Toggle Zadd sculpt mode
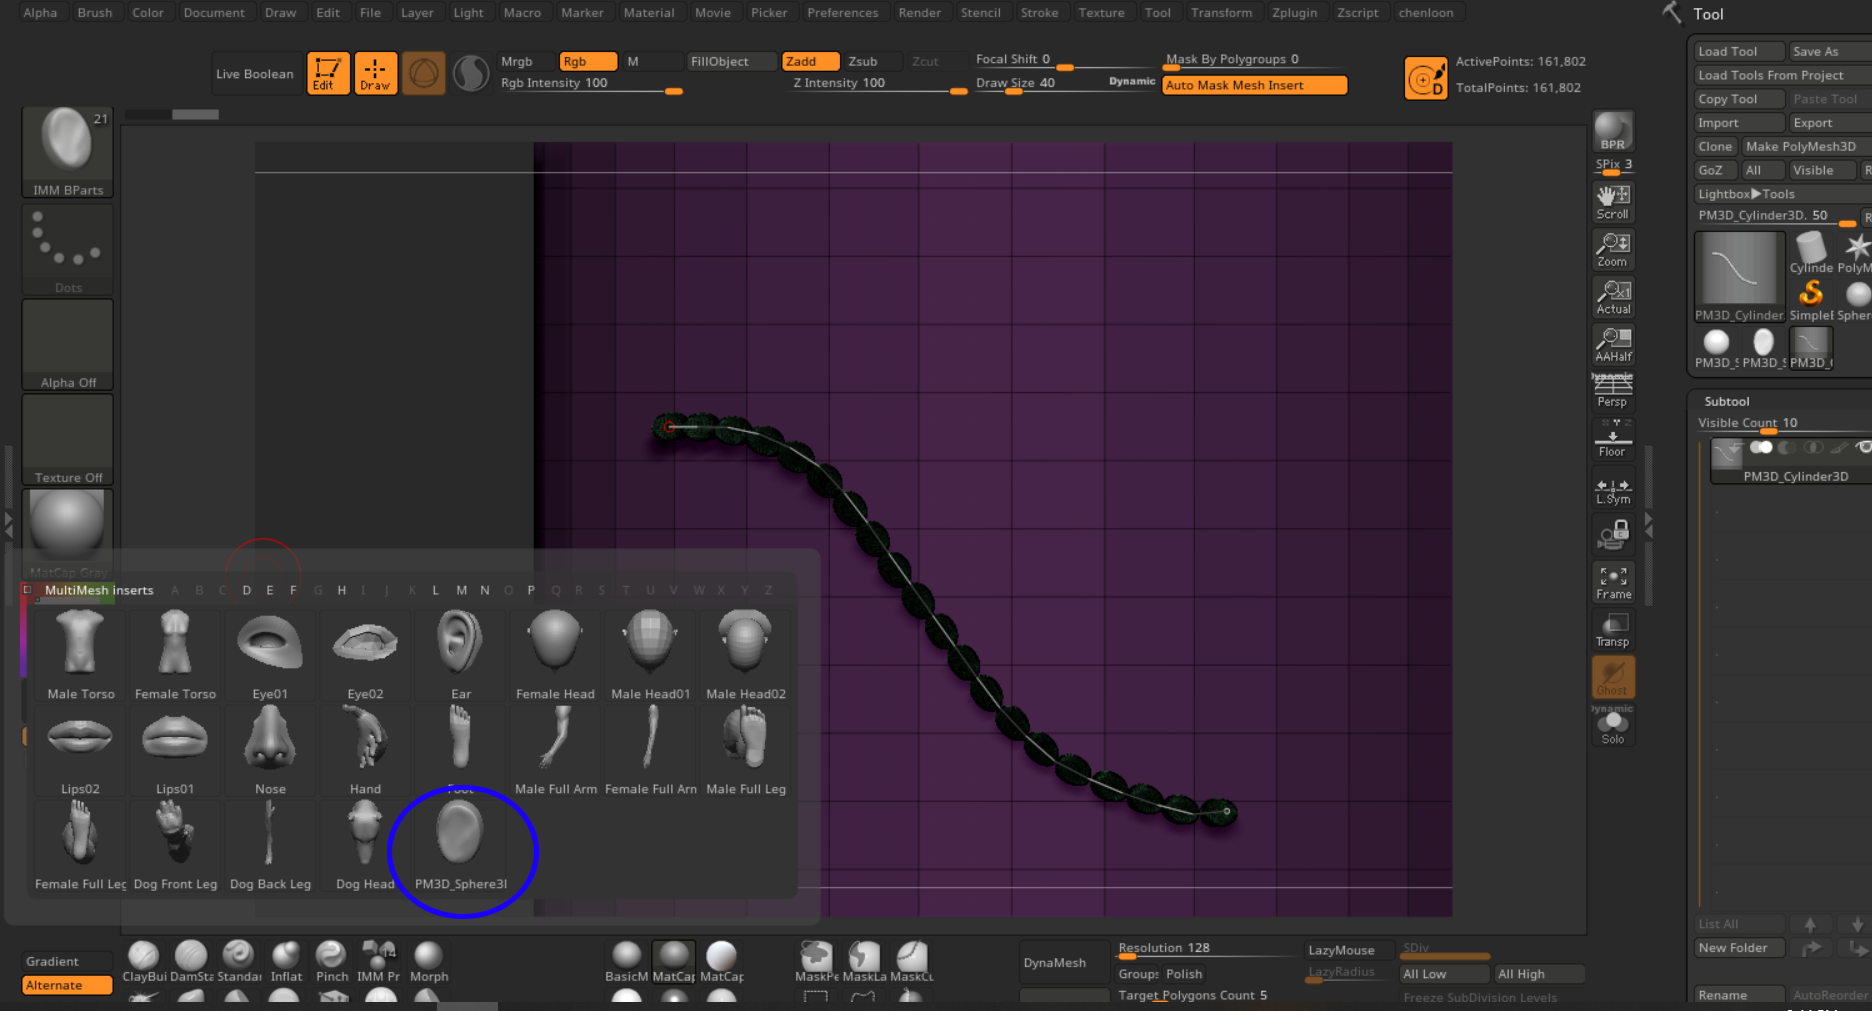1872x1011 pixels. [808, 61]
